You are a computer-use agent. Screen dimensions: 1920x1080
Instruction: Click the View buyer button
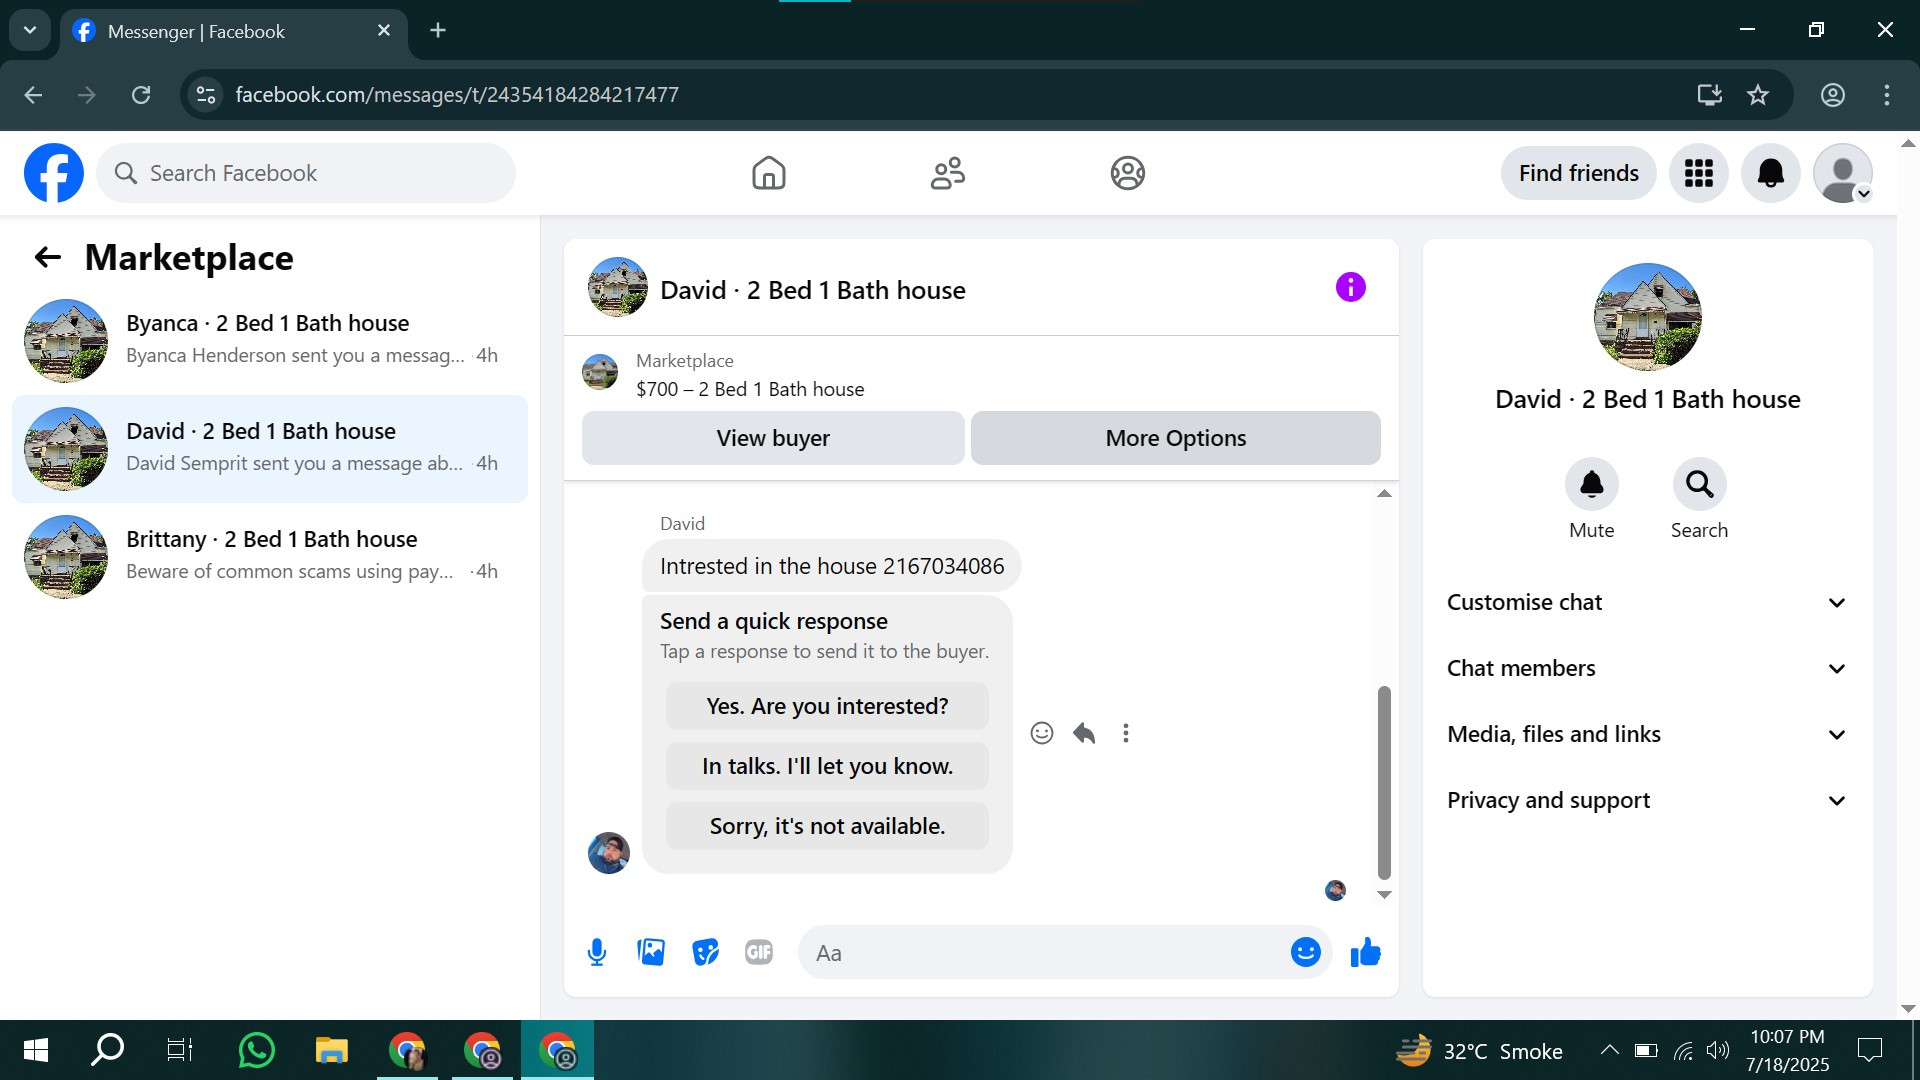[x=773, y=438]
